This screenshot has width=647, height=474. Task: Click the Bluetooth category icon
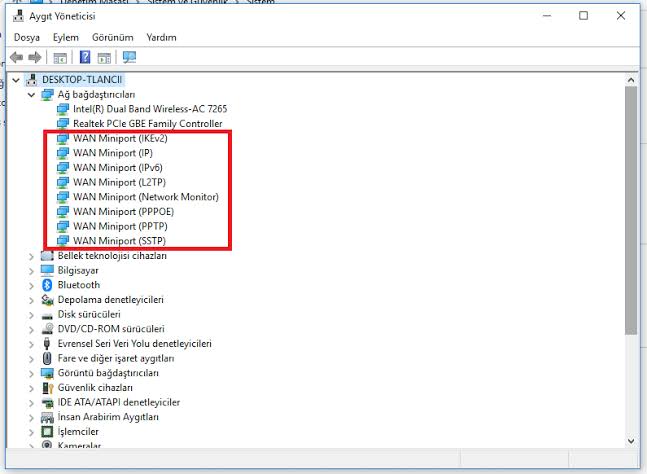47,285
